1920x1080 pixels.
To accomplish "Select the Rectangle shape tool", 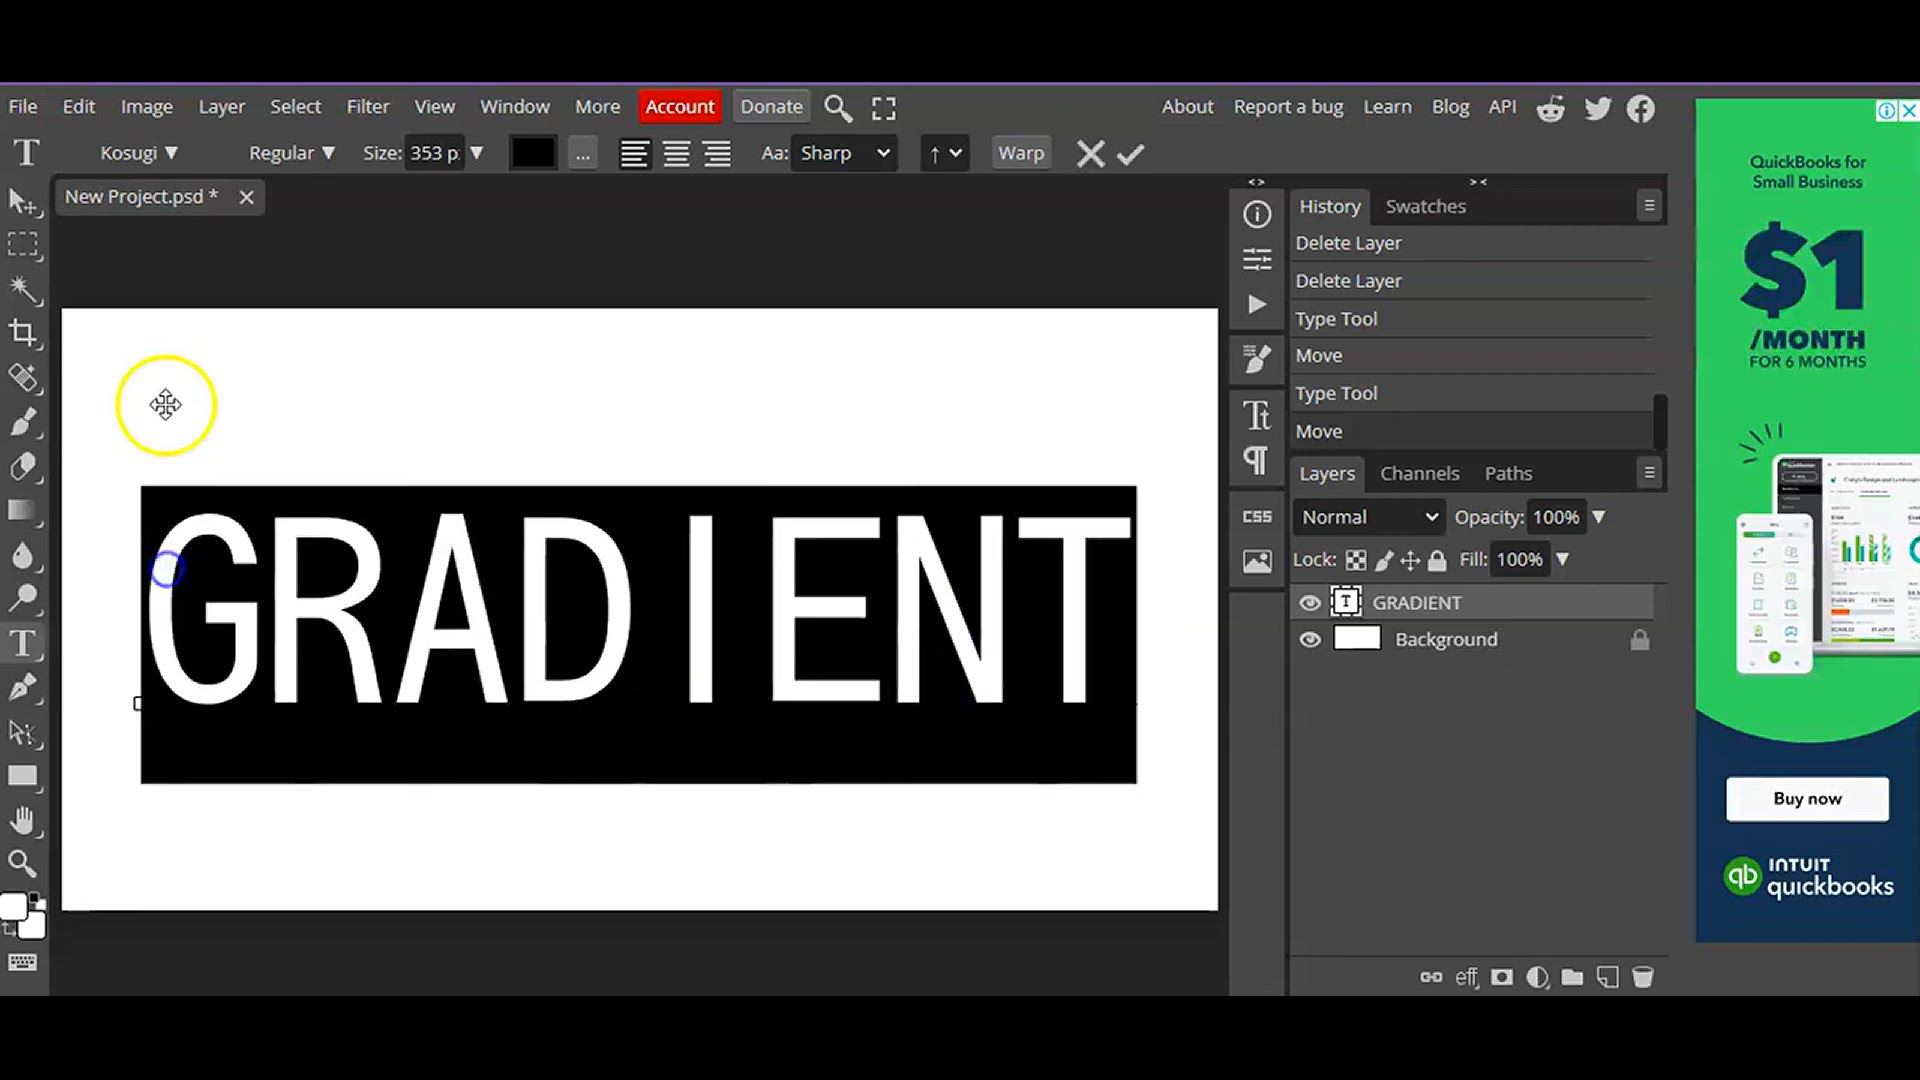I will click(x=23, y=776).
